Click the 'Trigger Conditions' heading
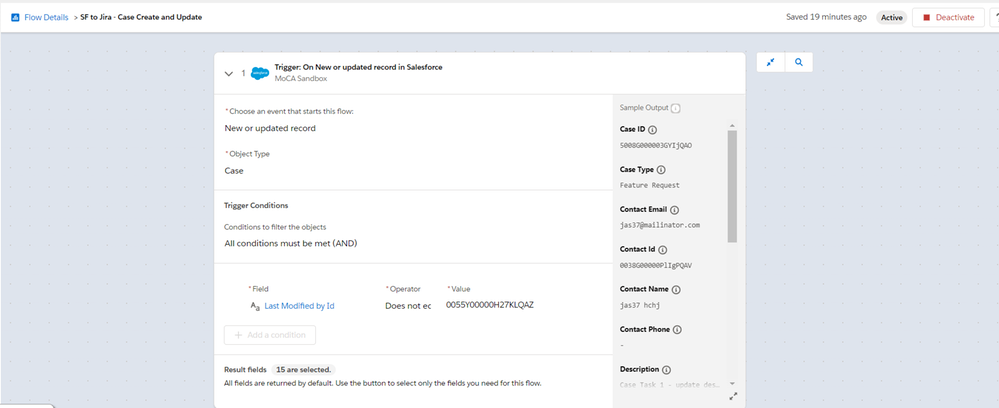This screenshot has width=999, height=408. click(256, 205)
